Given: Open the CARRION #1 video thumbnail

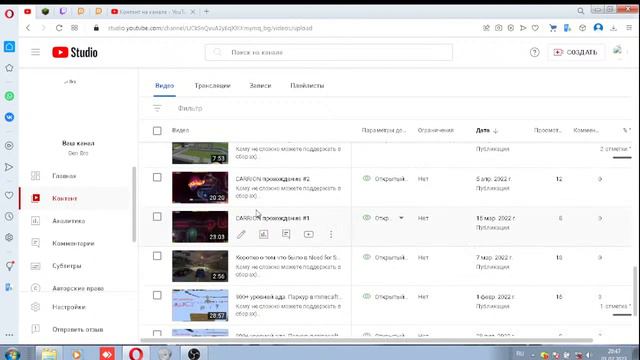Looking at the screenshot, I should pyautogui.click(x=200, y=227).
